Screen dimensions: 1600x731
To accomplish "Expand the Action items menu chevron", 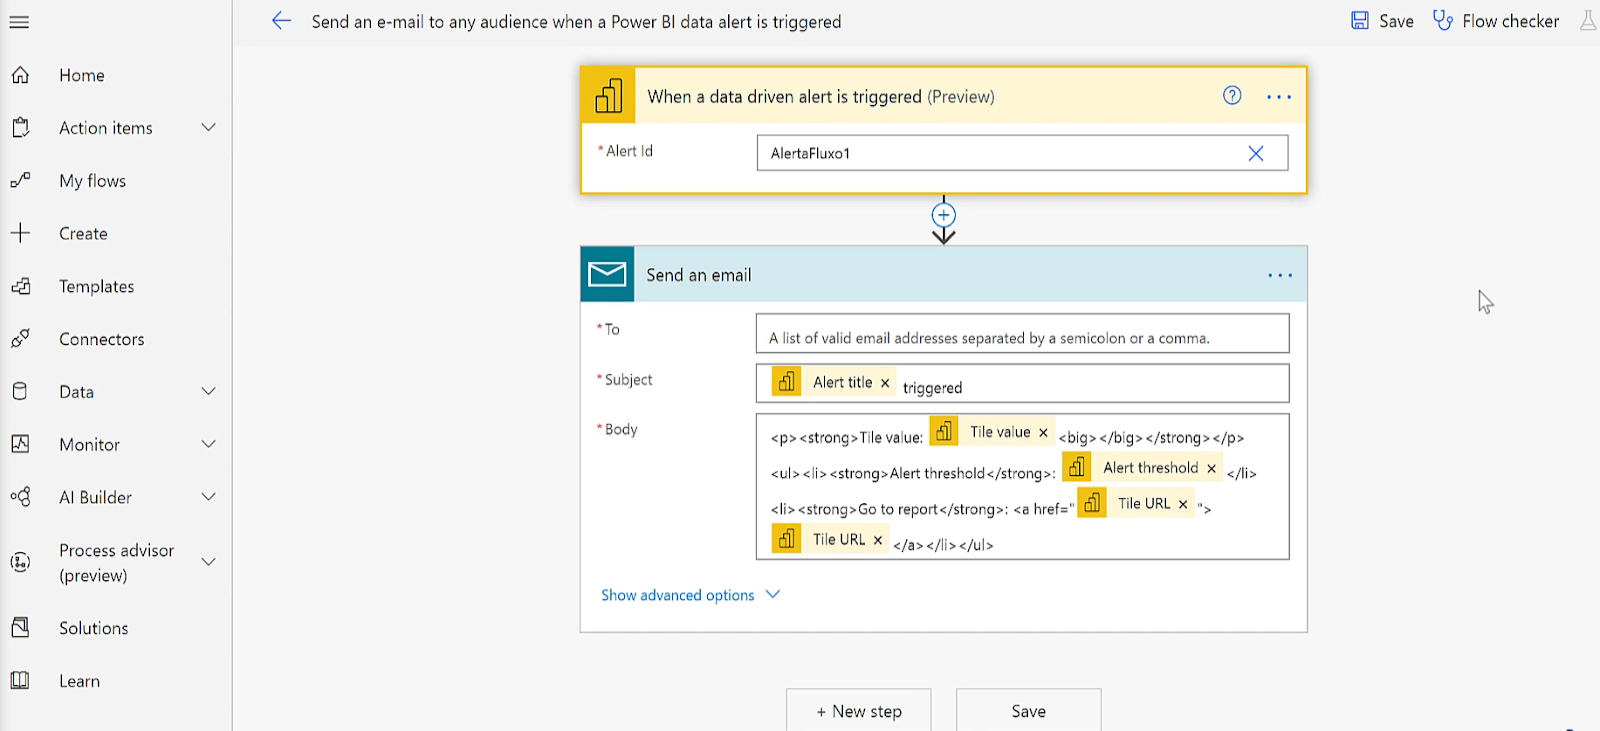I will pos(208,127).
